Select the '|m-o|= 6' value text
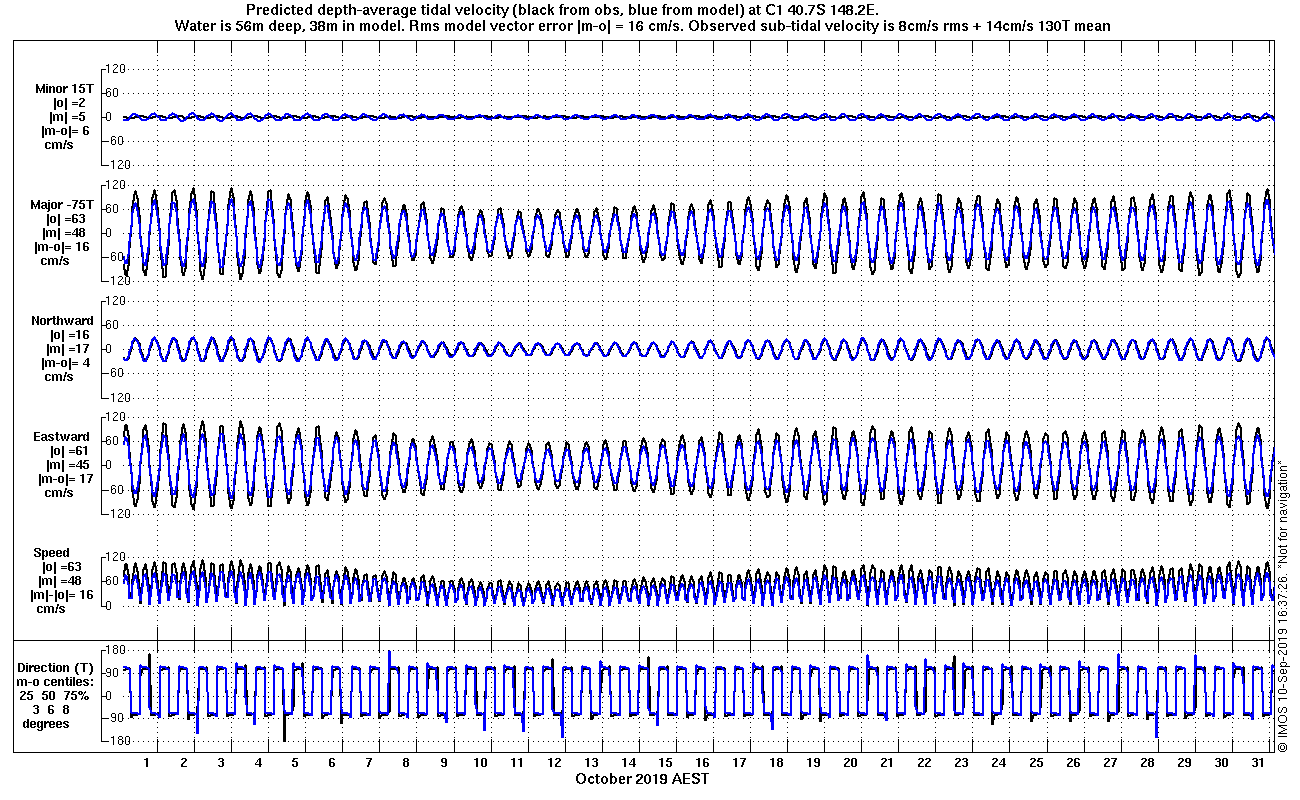 click(65, 131)
